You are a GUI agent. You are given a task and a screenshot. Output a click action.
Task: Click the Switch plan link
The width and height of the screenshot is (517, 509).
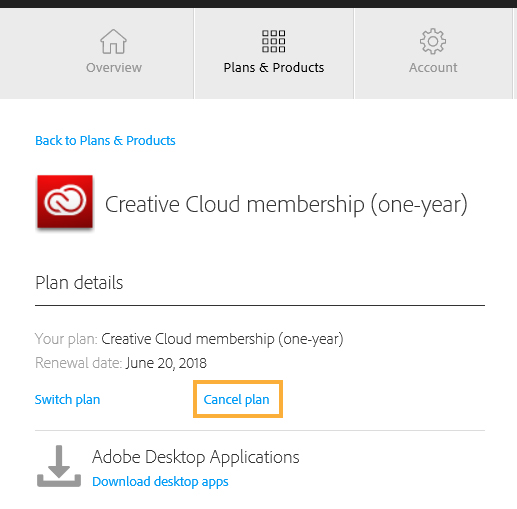pos(67,399)
